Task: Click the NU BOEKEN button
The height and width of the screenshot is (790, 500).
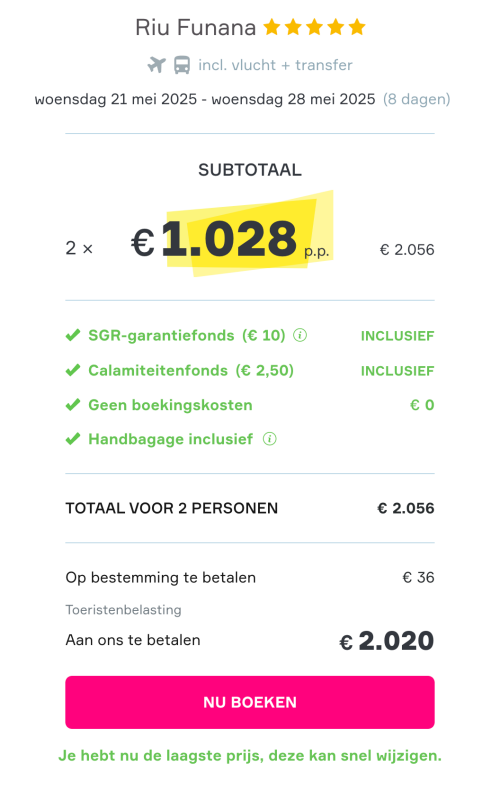Action: pos(250,702)
